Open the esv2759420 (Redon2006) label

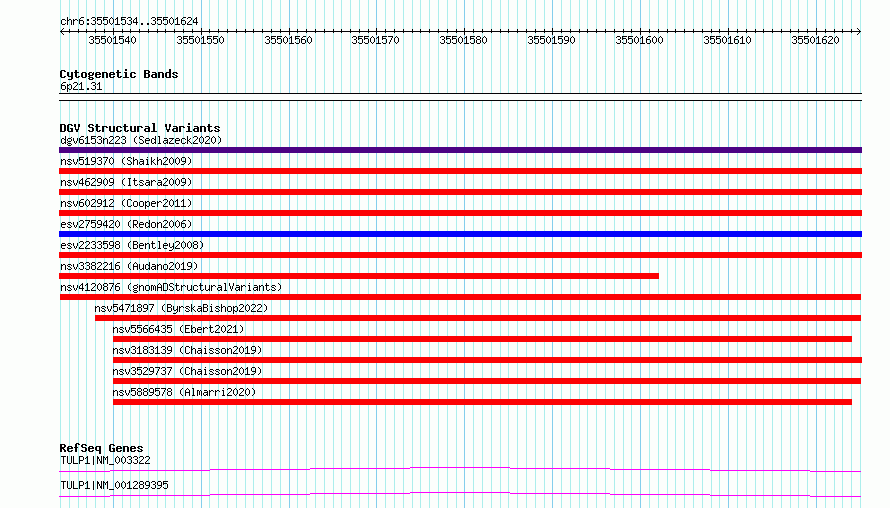point(126,224)
